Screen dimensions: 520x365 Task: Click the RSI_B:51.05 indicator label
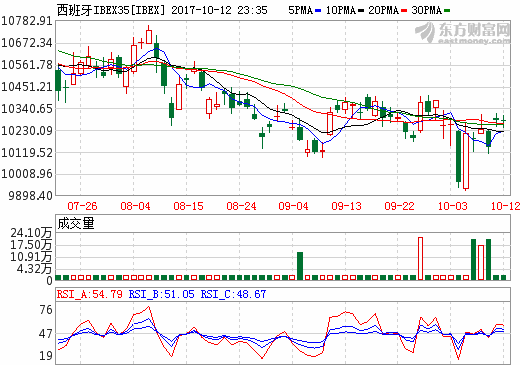(x=161, y=294)
